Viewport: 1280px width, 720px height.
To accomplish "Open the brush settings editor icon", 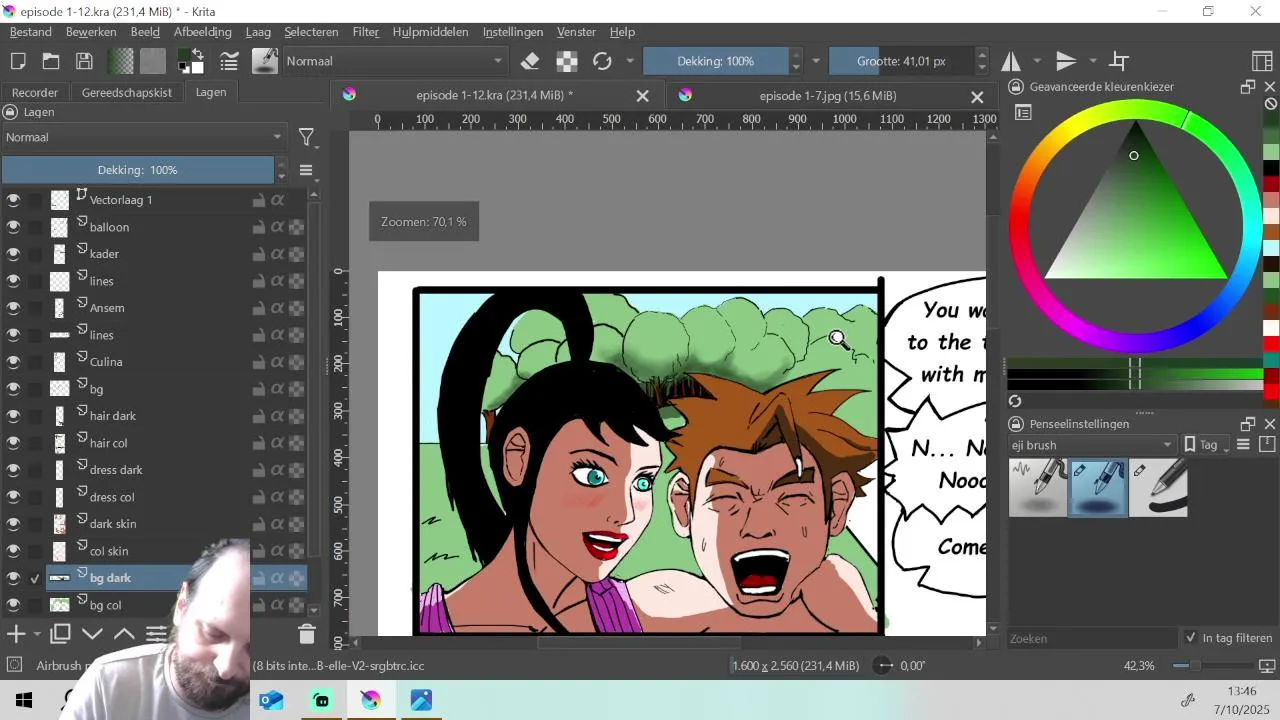I will [229, 61].
